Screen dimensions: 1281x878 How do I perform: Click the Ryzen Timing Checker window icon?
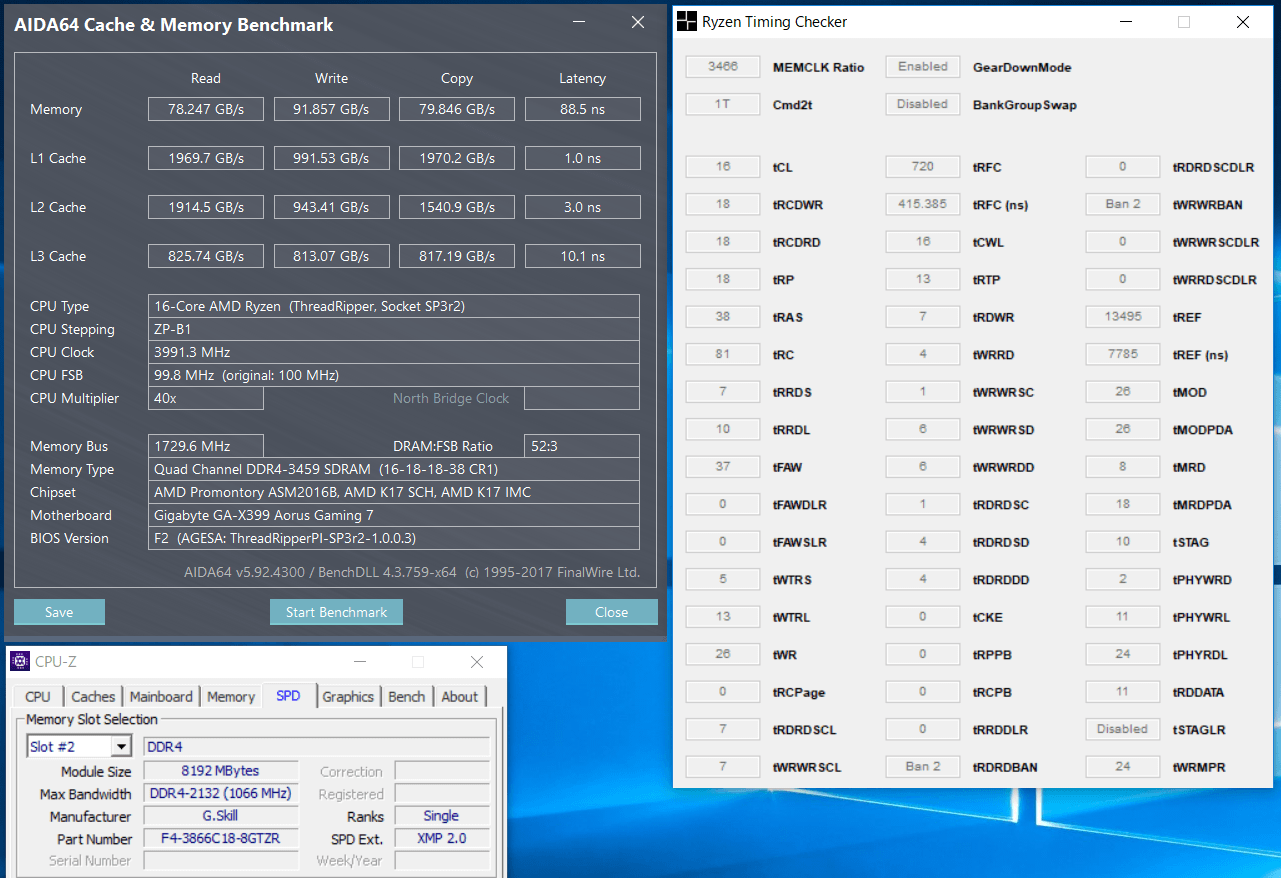[687, 22]
